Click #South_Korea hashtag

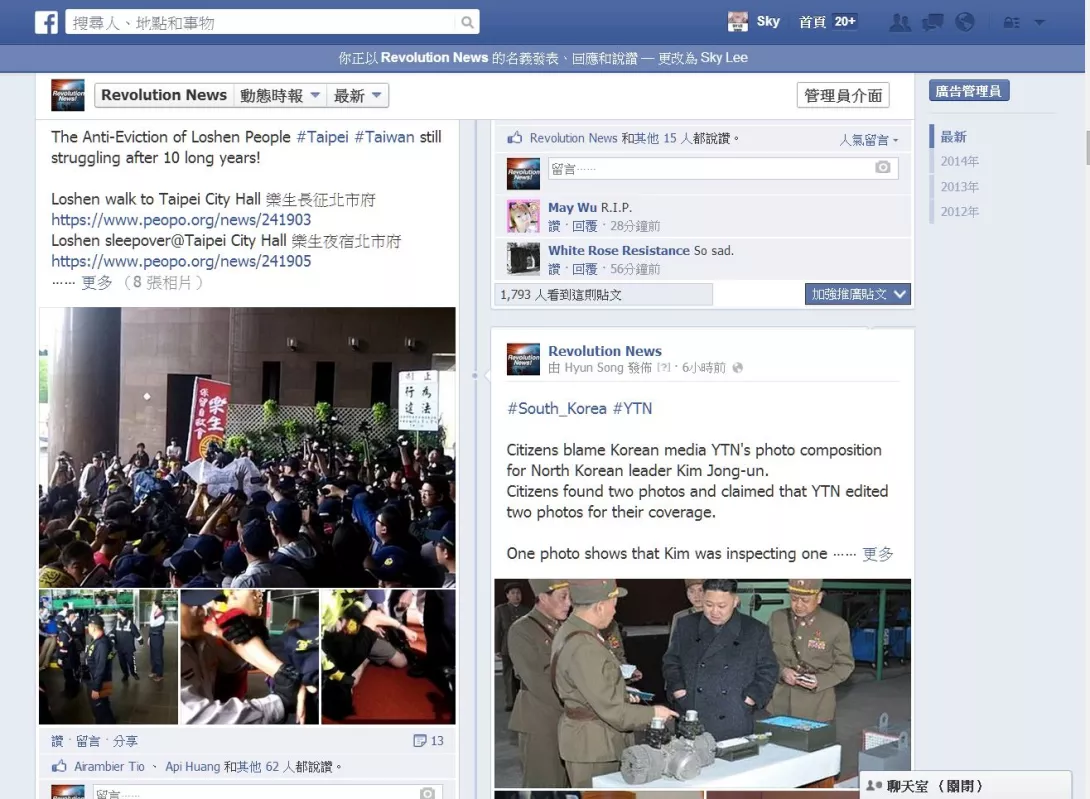[x=557, y=408]
